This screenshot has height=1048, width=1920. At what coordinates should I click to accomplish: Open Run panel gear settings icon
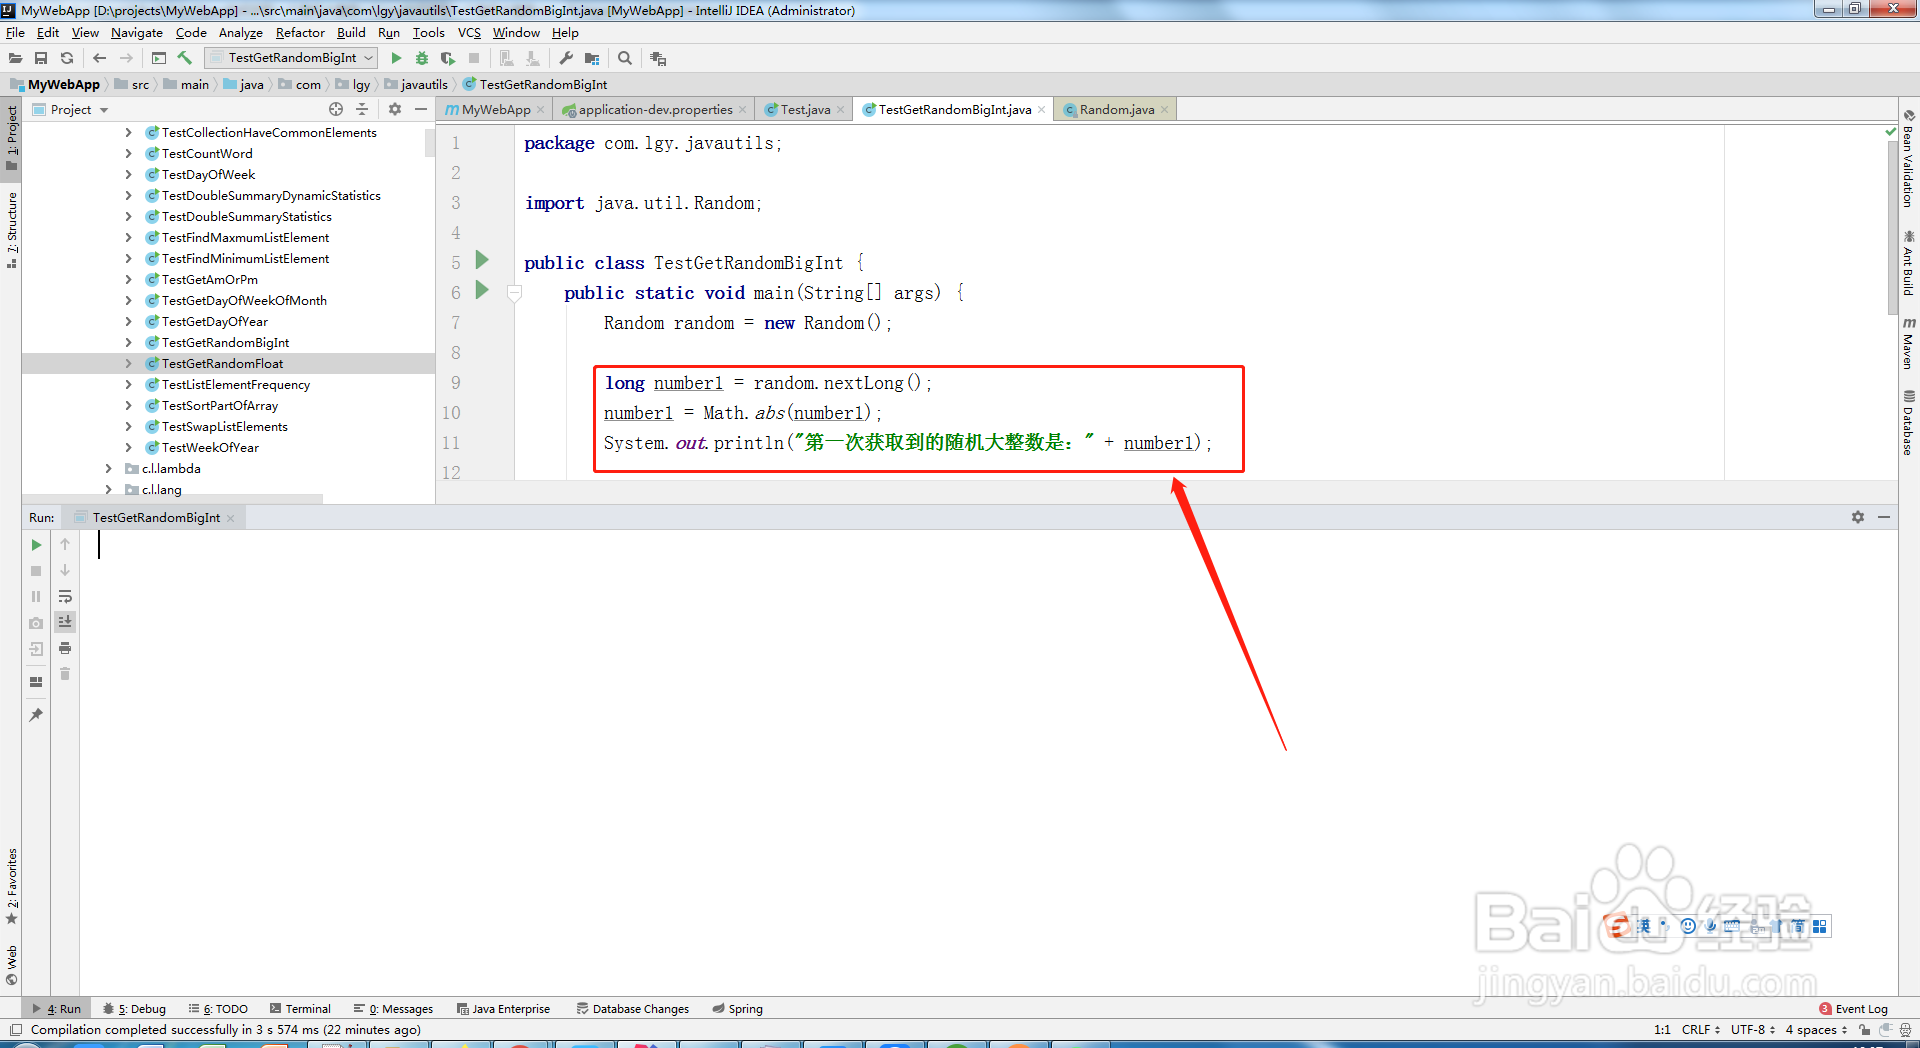point(1858,517)
